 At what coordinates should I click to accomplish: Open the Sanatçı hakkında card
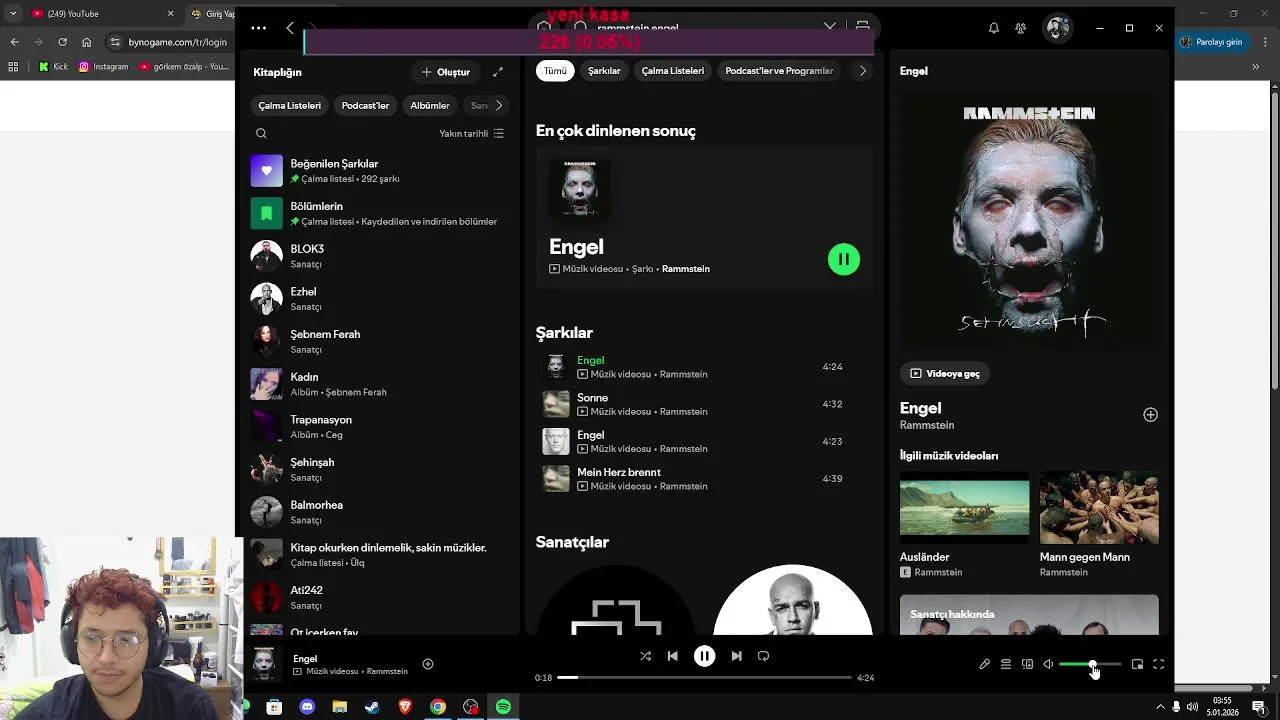coord(1029,615)
